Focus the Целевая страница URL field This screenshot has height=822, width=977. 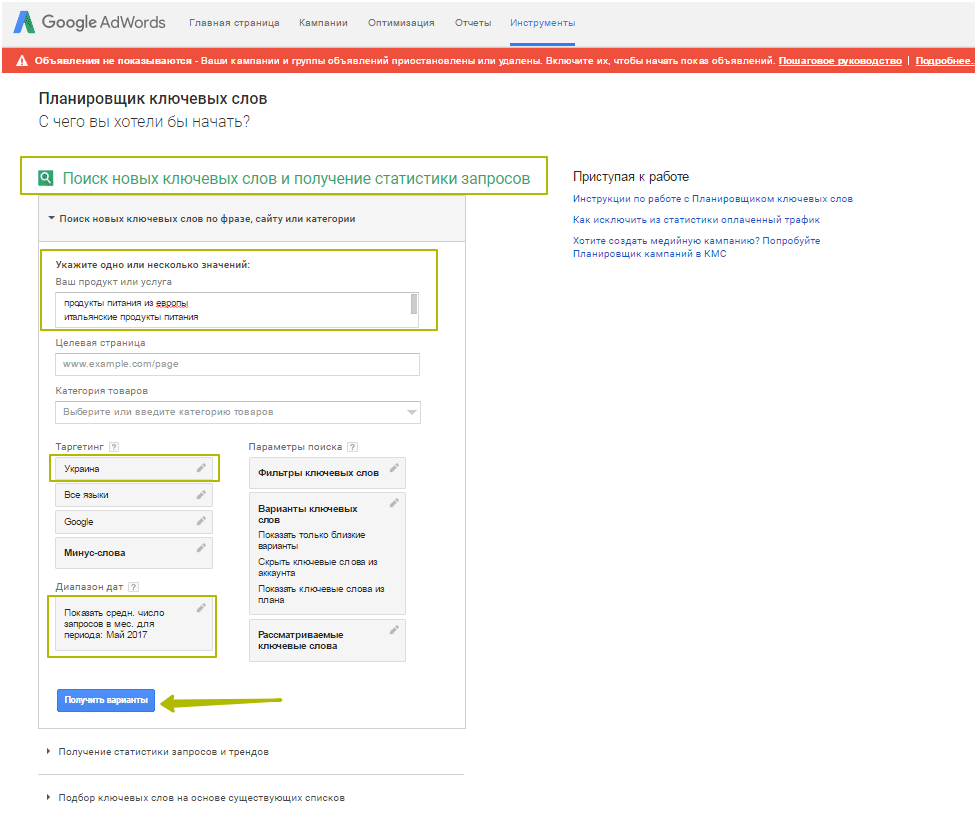237,365
